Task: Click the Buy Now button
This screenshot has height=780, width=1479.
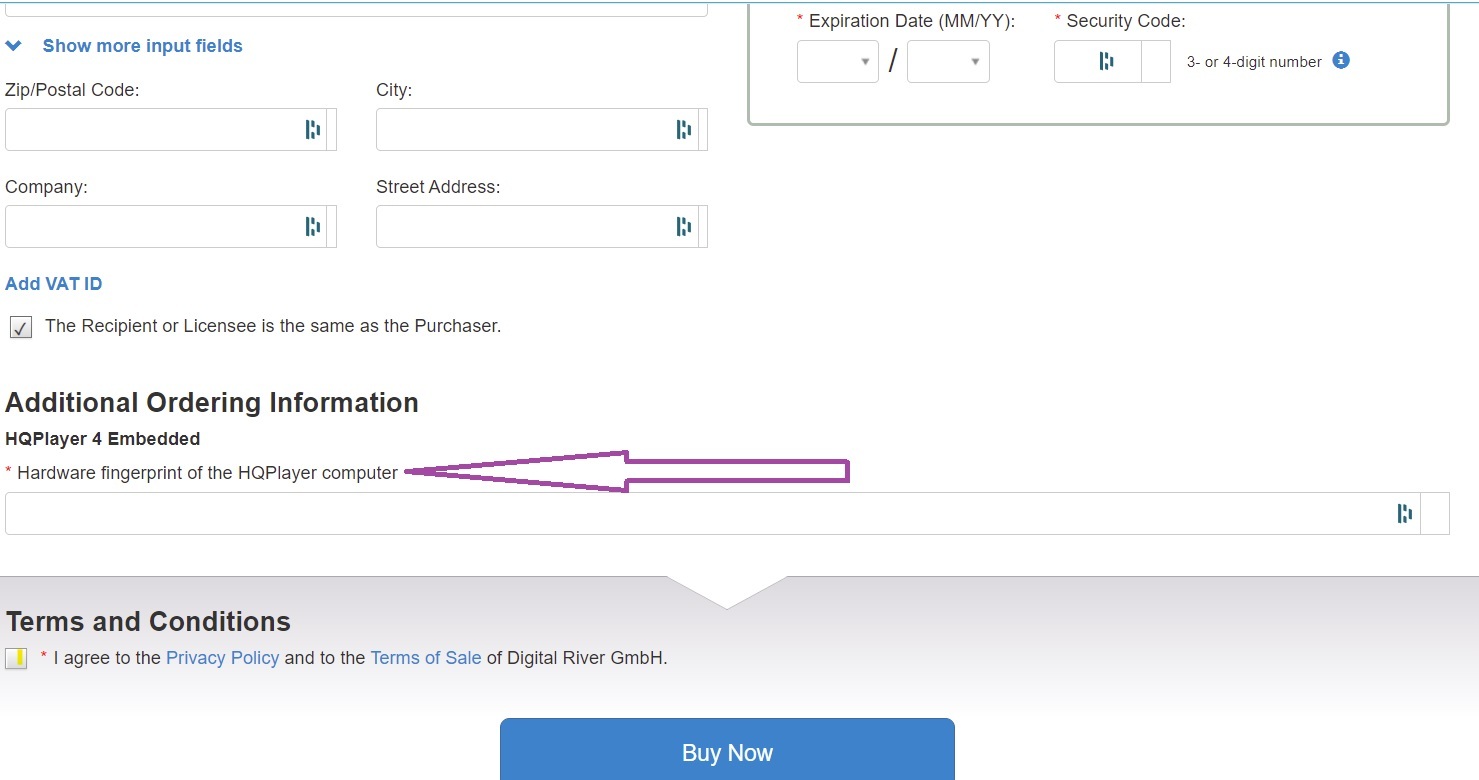Action: pyautogui.click(x=727, y=752)
